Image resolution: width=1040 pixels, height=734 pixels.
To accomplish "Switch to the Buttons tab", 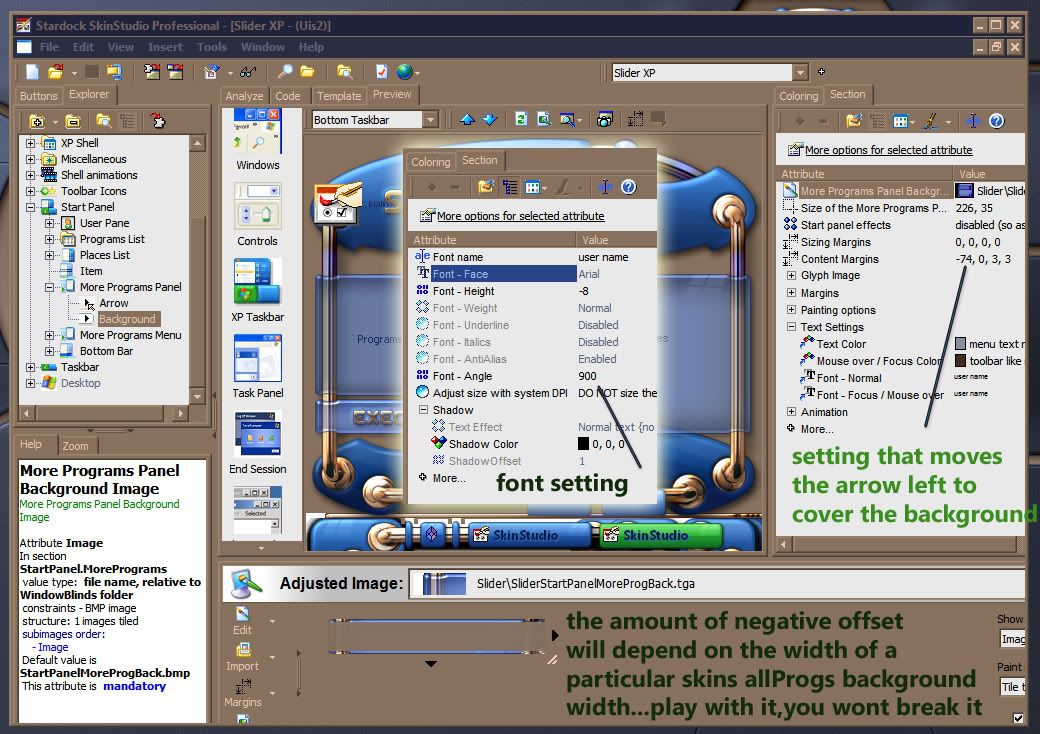I will pyautogui.click(x=38, y=96).
